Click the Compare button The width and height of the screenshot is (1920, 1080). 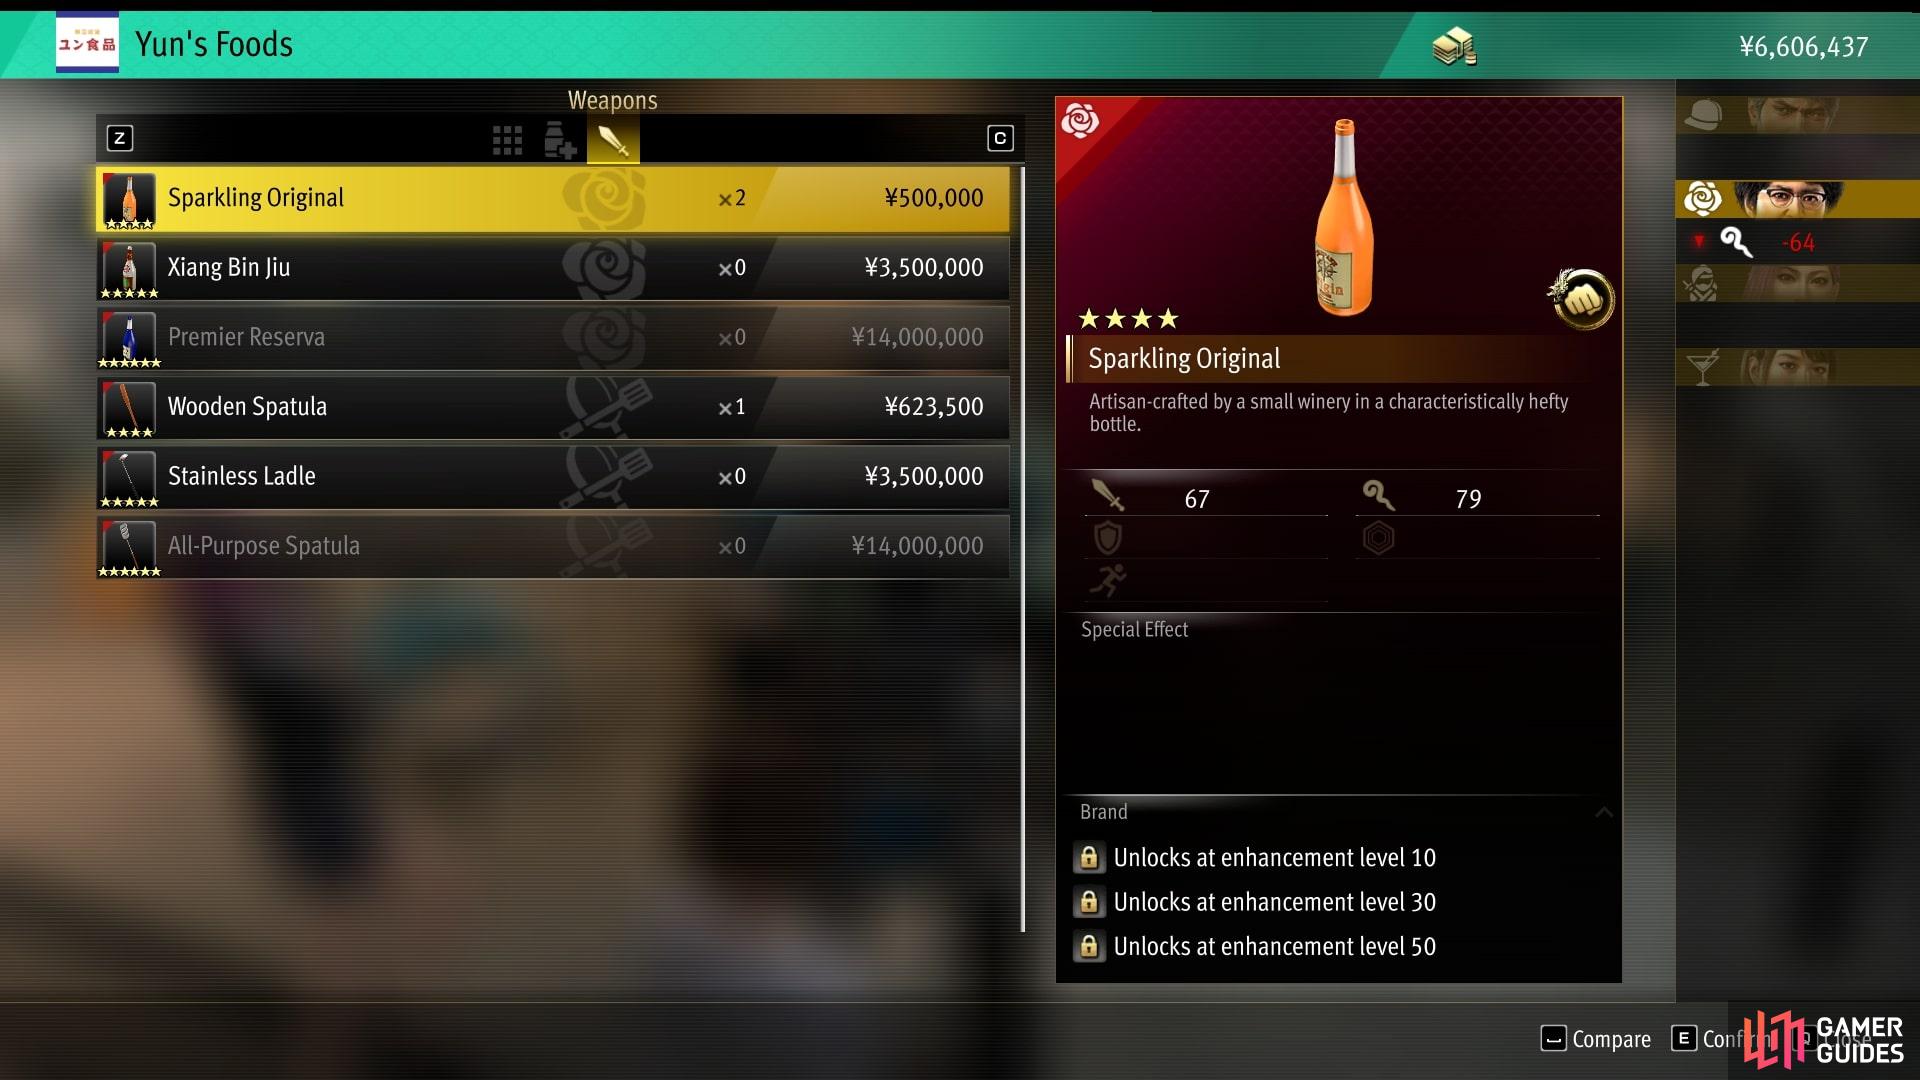[x=1596, y=1039]
